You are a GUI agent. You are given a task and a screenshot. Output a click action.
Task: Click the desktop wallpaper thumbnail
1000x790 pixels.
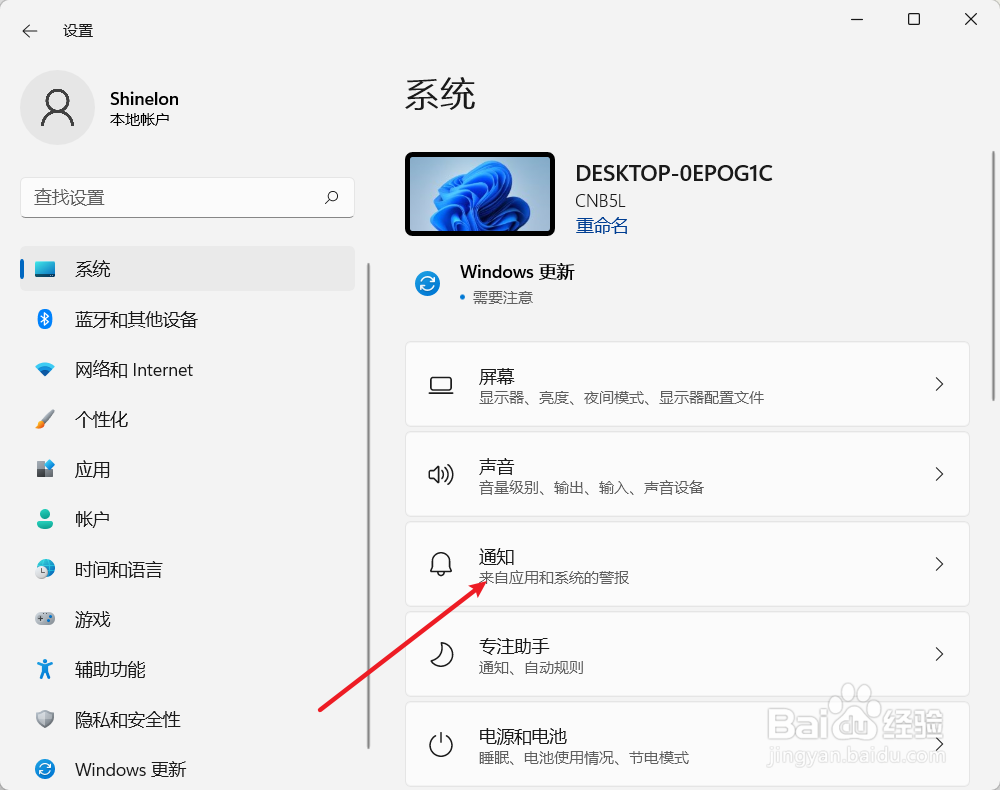[x=480, y=194]
